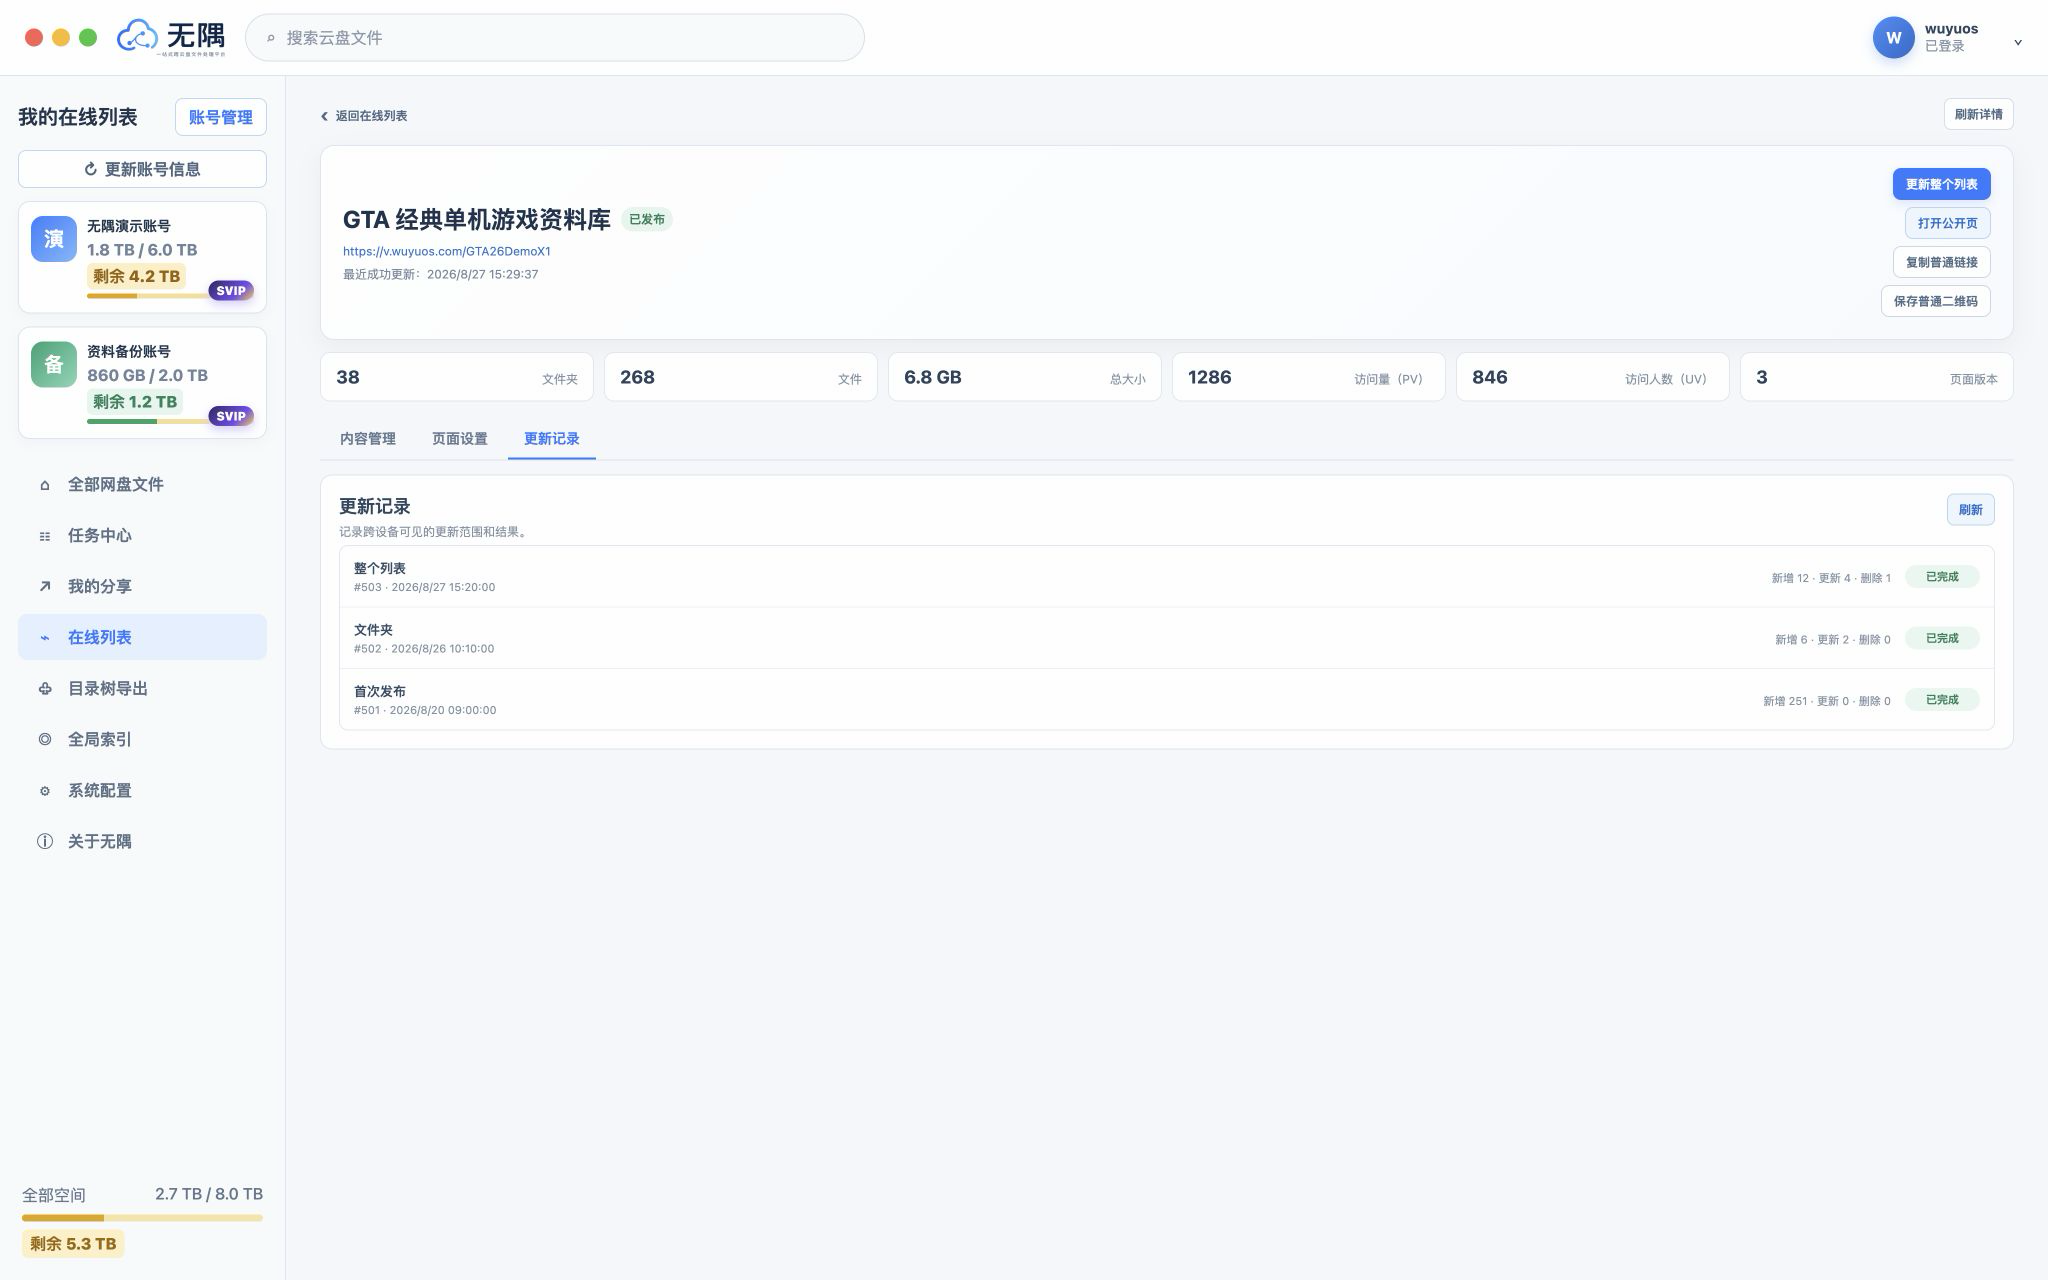Refresh the 更新记录 list with 刷新
The image size is (2048, 1280).
[1970, 510]
